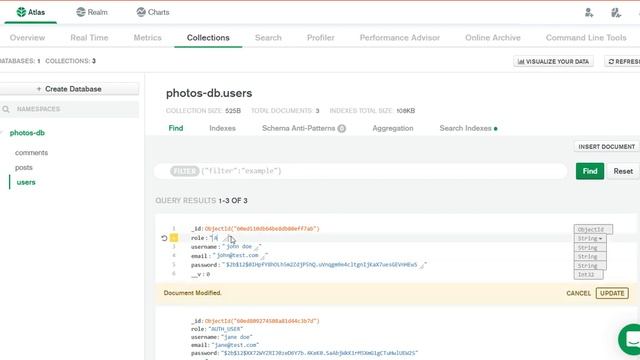
Task: Open the comments collection
Action: pyautogui.click(x=31, y=153)
